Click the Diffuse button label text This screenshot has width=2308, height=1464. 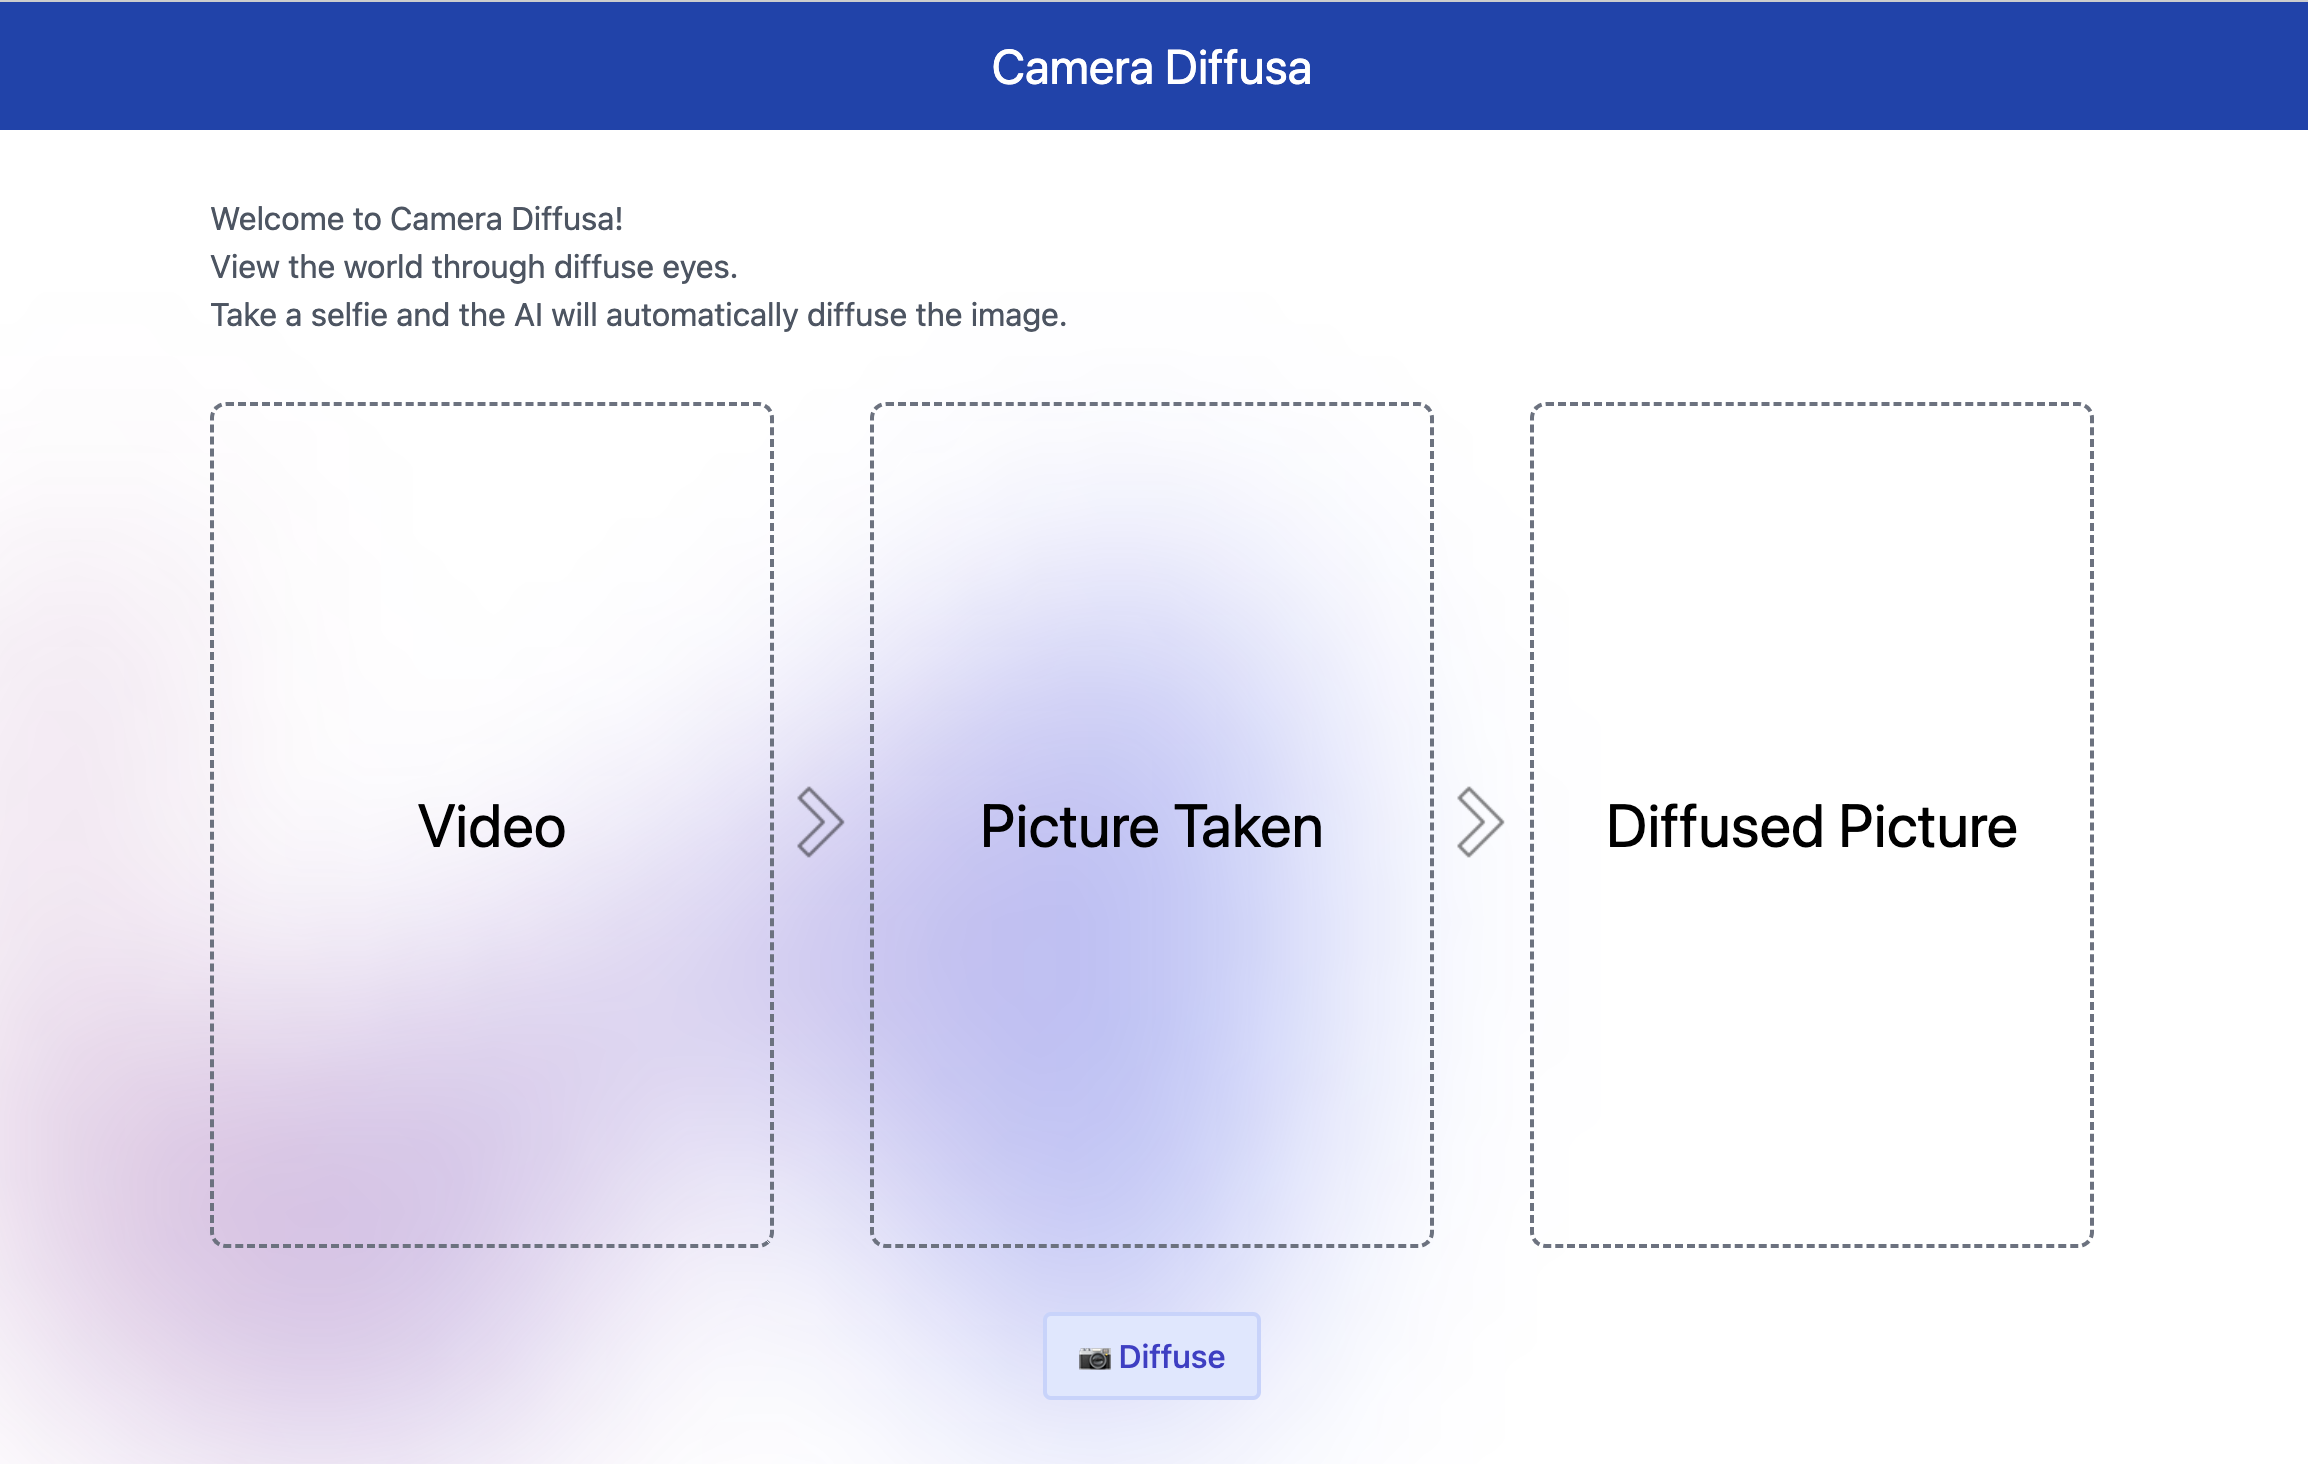pyautogui.click(x=1170, y=1357)
